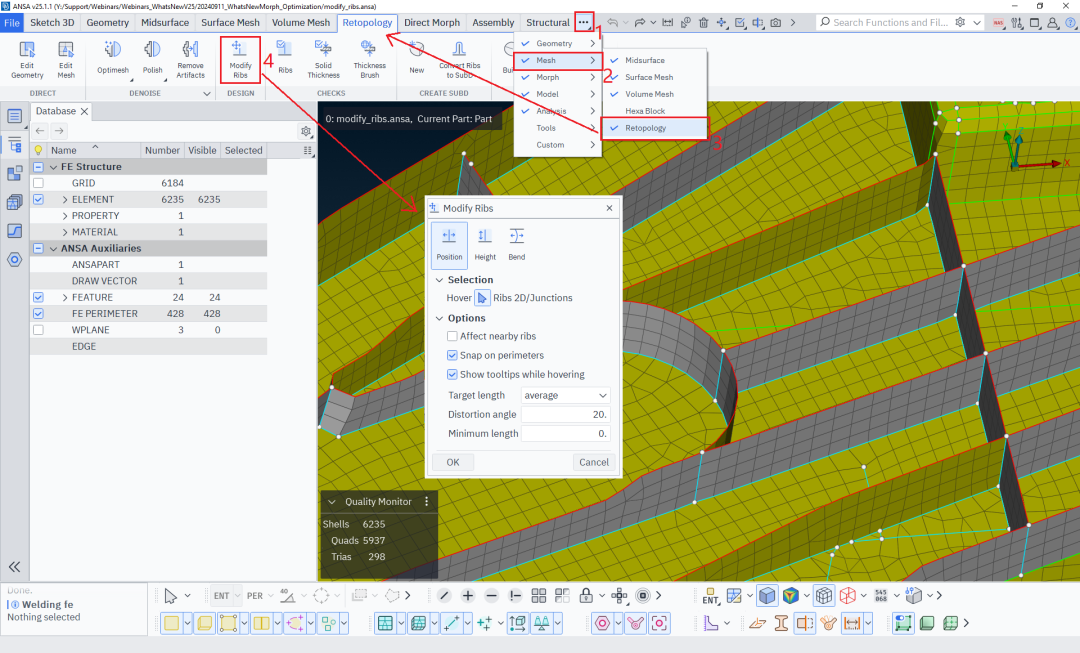Image resolution: width=1080 pixels, height=653 pixels.
Task: Open Quality Monitor options menu
Action: coord(426,501)
